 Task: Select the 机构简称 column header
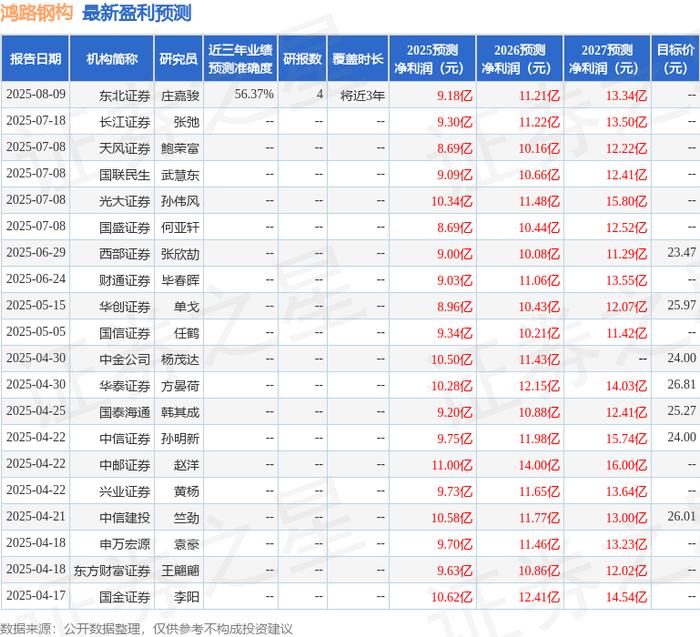[x=112, y=59]
